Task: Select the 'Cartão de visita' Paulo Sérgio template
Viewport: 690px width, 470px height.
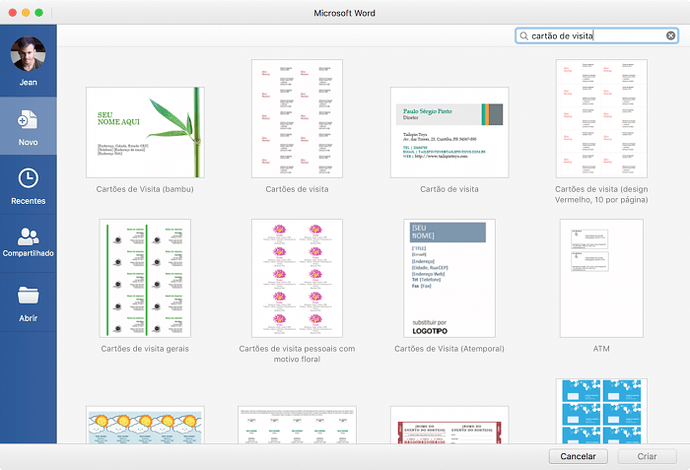Action: [x=449, y=132]
